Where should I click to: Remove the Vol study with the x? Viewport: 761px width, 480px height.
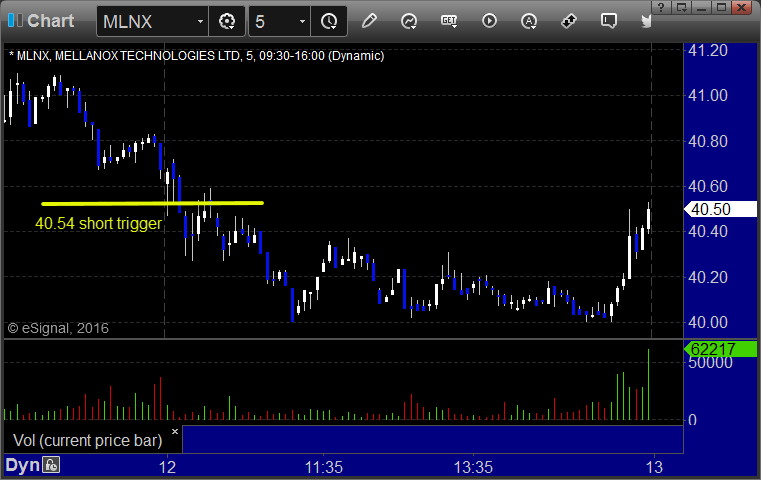tap(175, 431)
